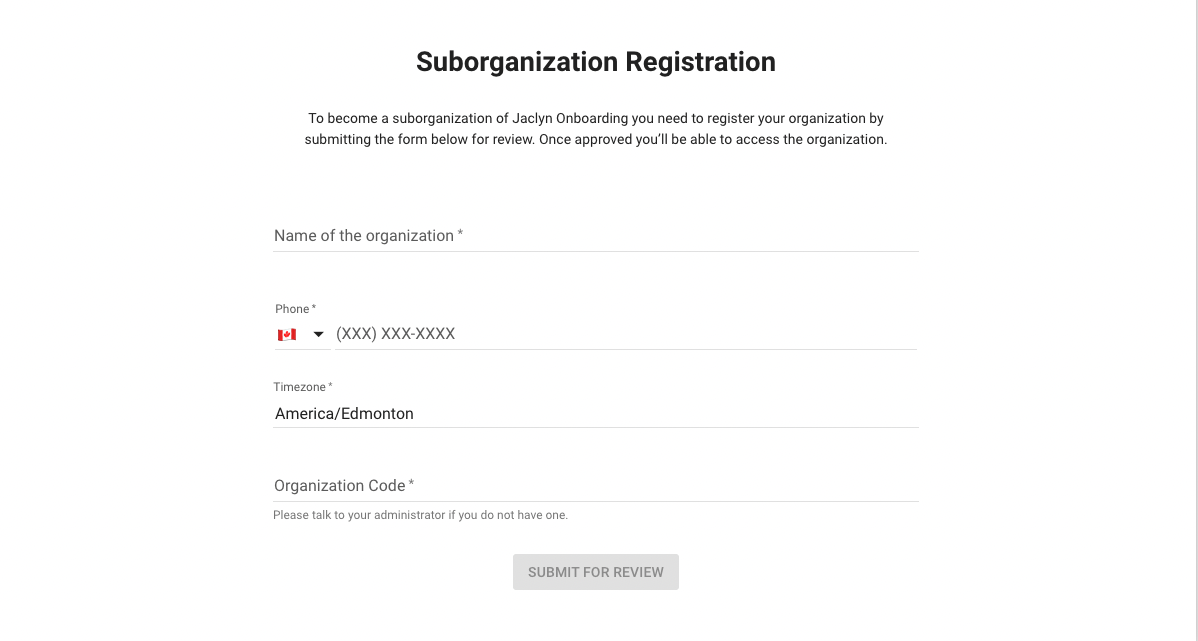
Task: Open the country code dropdown arrow
Action: click(x=319, y=335)
